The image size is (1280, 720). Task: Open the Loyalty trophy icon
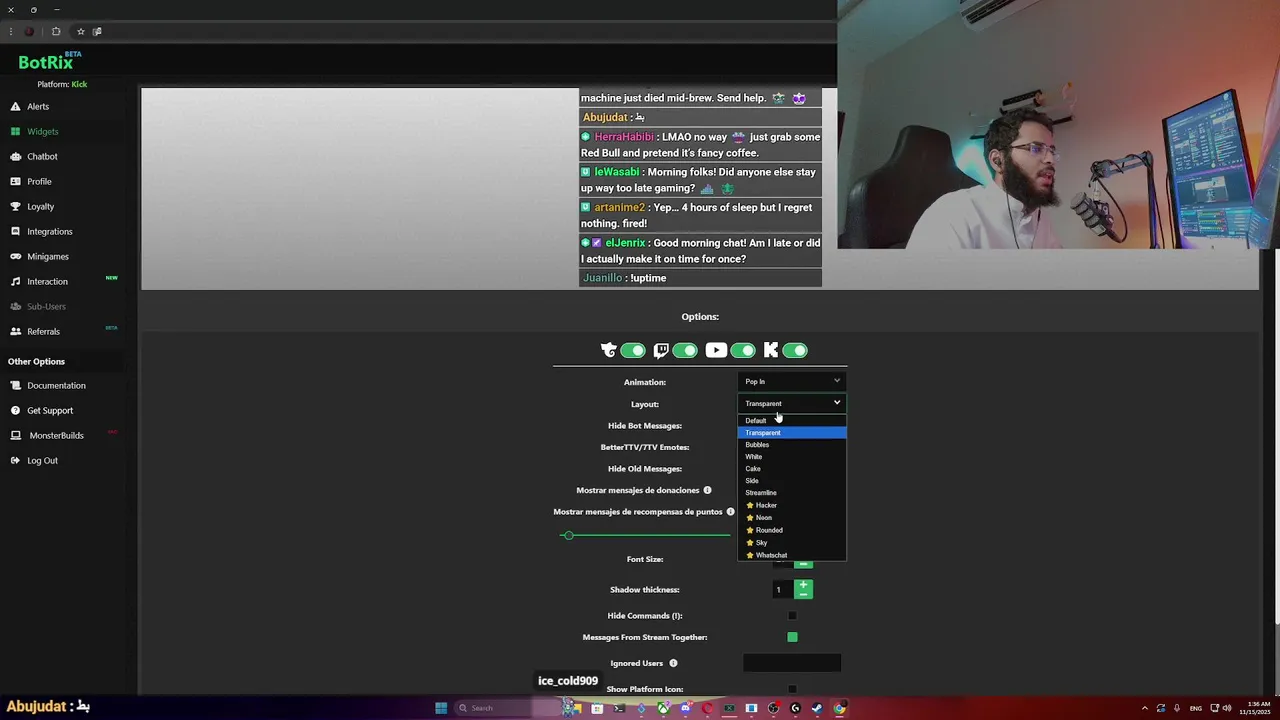(x=16, y=206)
